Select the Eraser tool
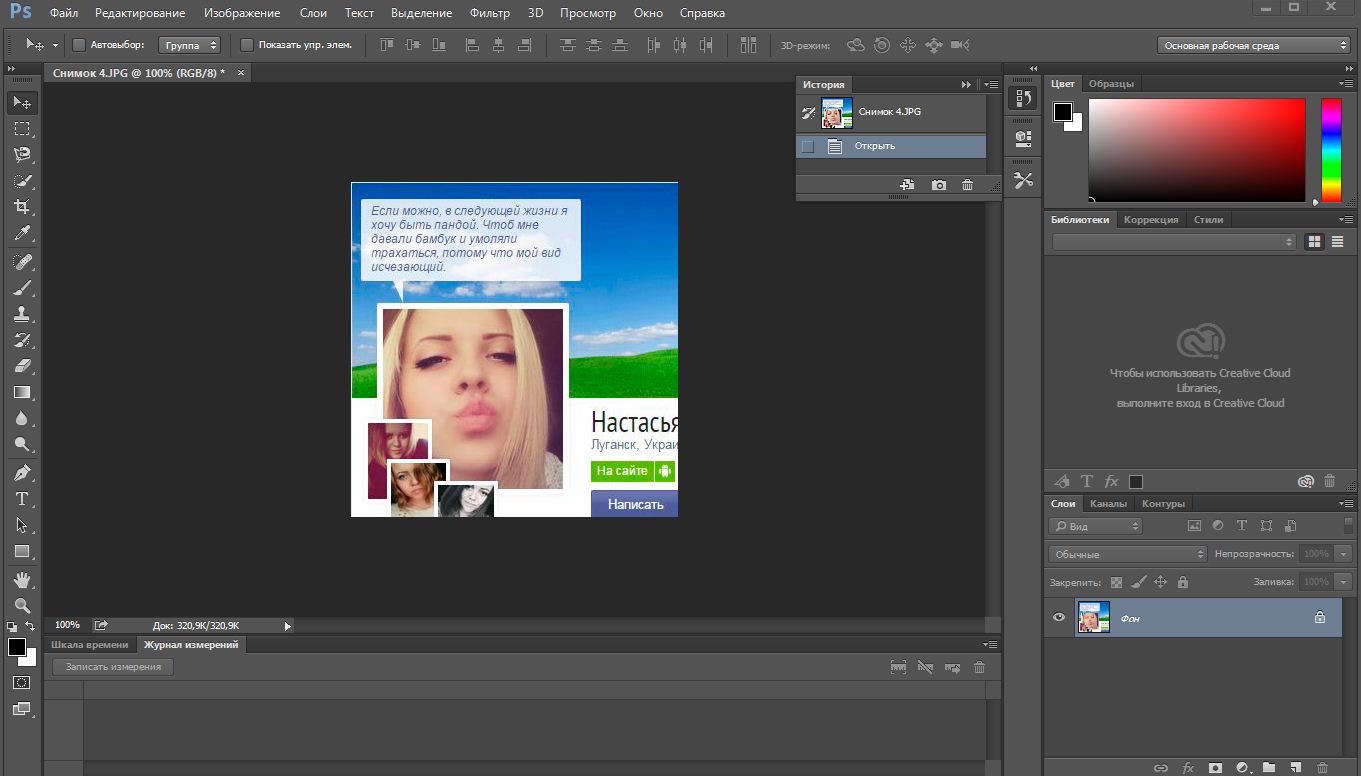1361x776 pixels. [22, 366]
